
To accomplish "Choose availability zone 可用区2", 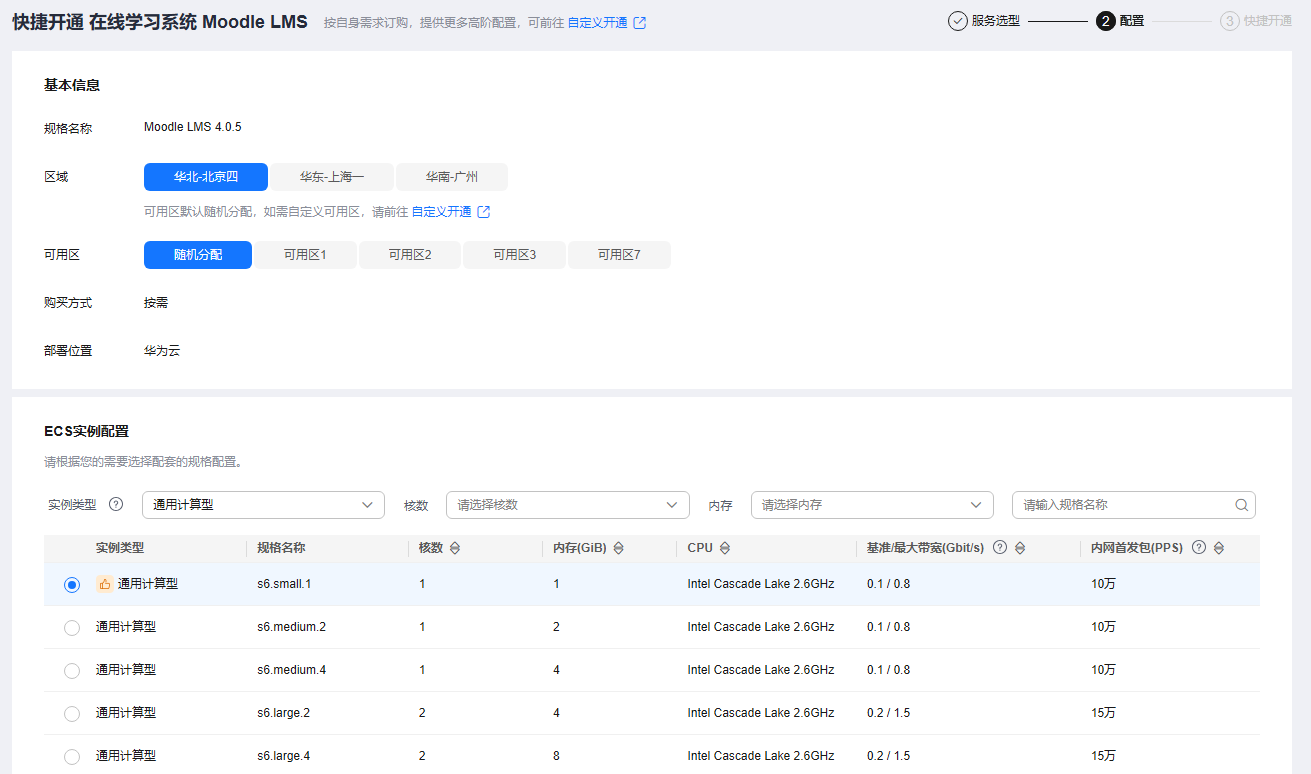I will [x=410, y=255].
